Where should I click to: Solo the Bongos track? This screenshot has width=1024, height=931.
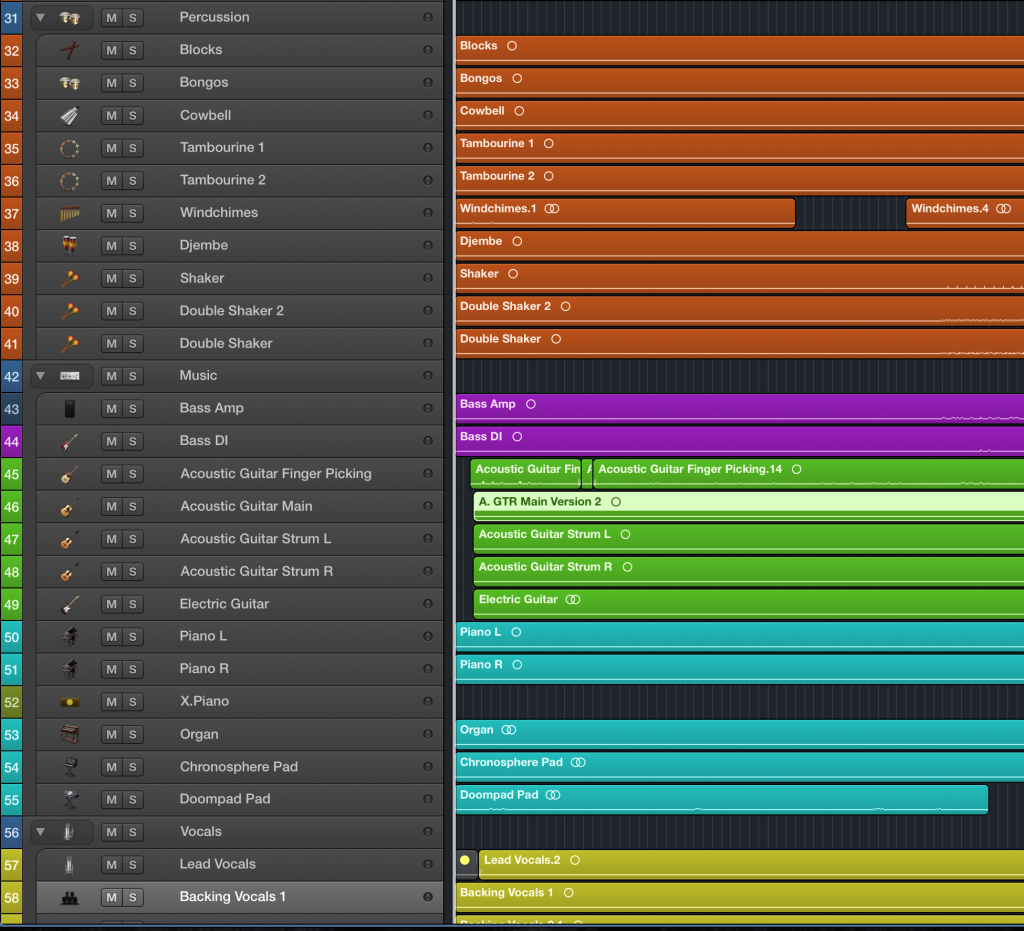[x=133, y=83]
